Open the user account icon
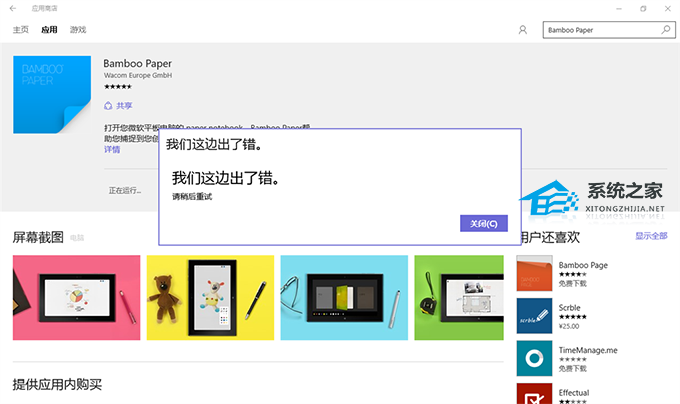Viewport: 680px width, 404px height. pyautogui.click(x=523, y=30)
